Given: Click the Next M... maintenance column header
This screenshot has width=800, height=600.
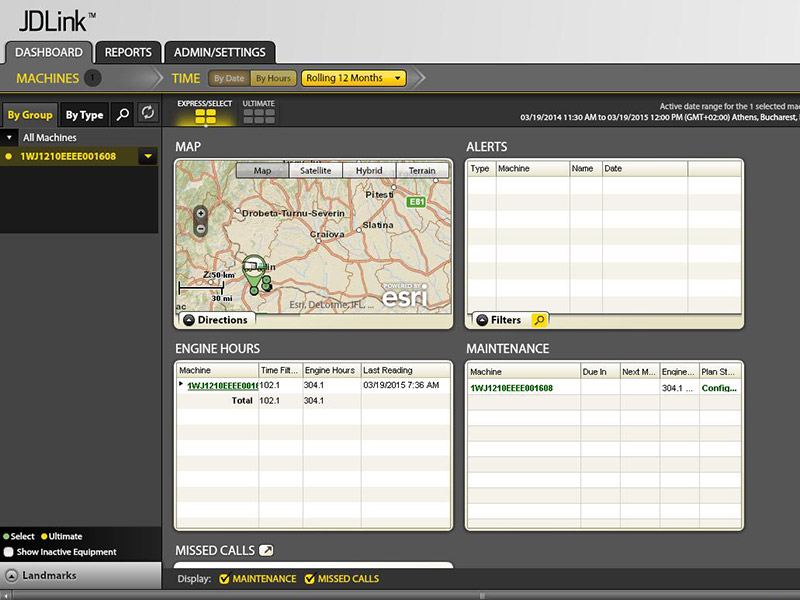Looking at the screenshot, I should pyautogui.click(x=640, y=372).
